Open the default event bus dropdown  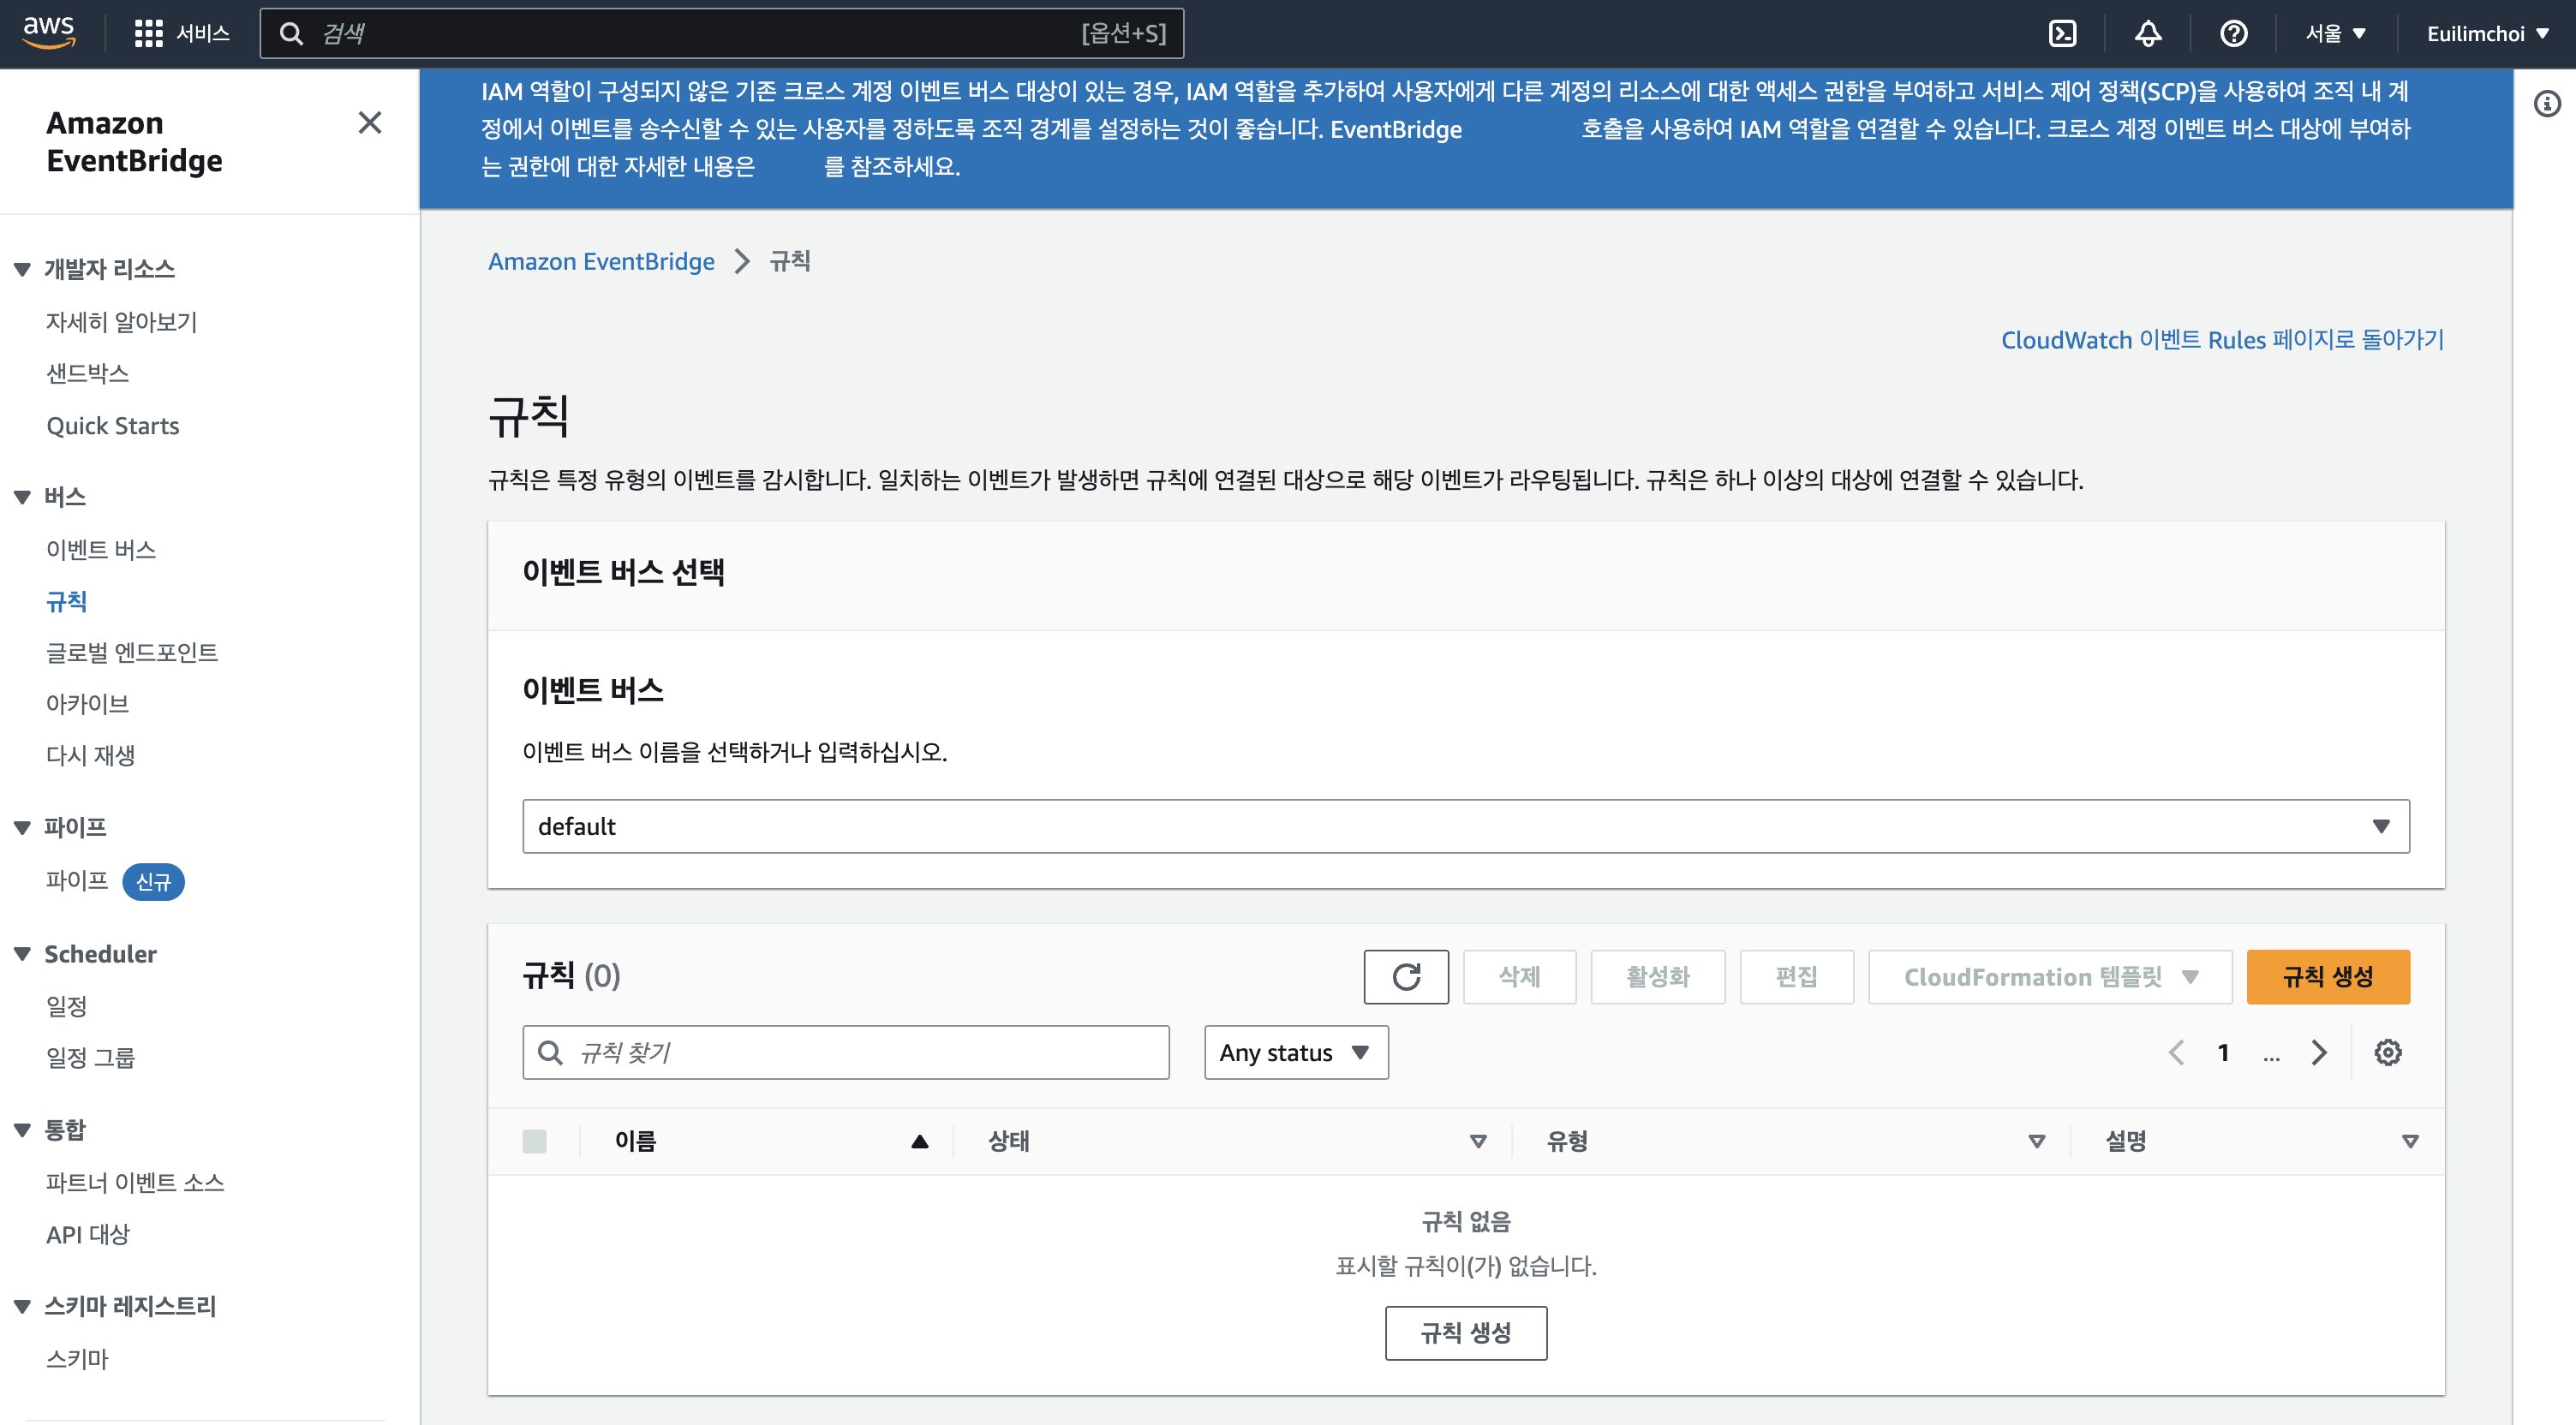(x=1465, y=826)
